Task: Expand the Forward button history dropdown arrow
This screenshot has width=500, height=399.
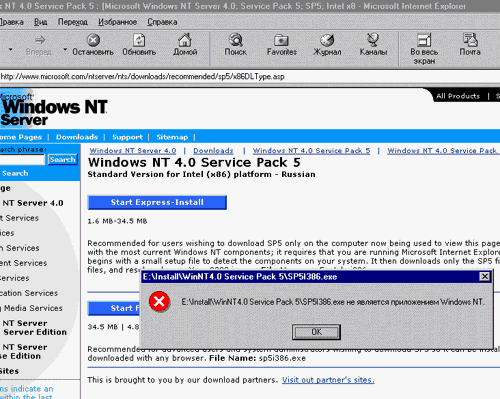Action: (65, 50)
